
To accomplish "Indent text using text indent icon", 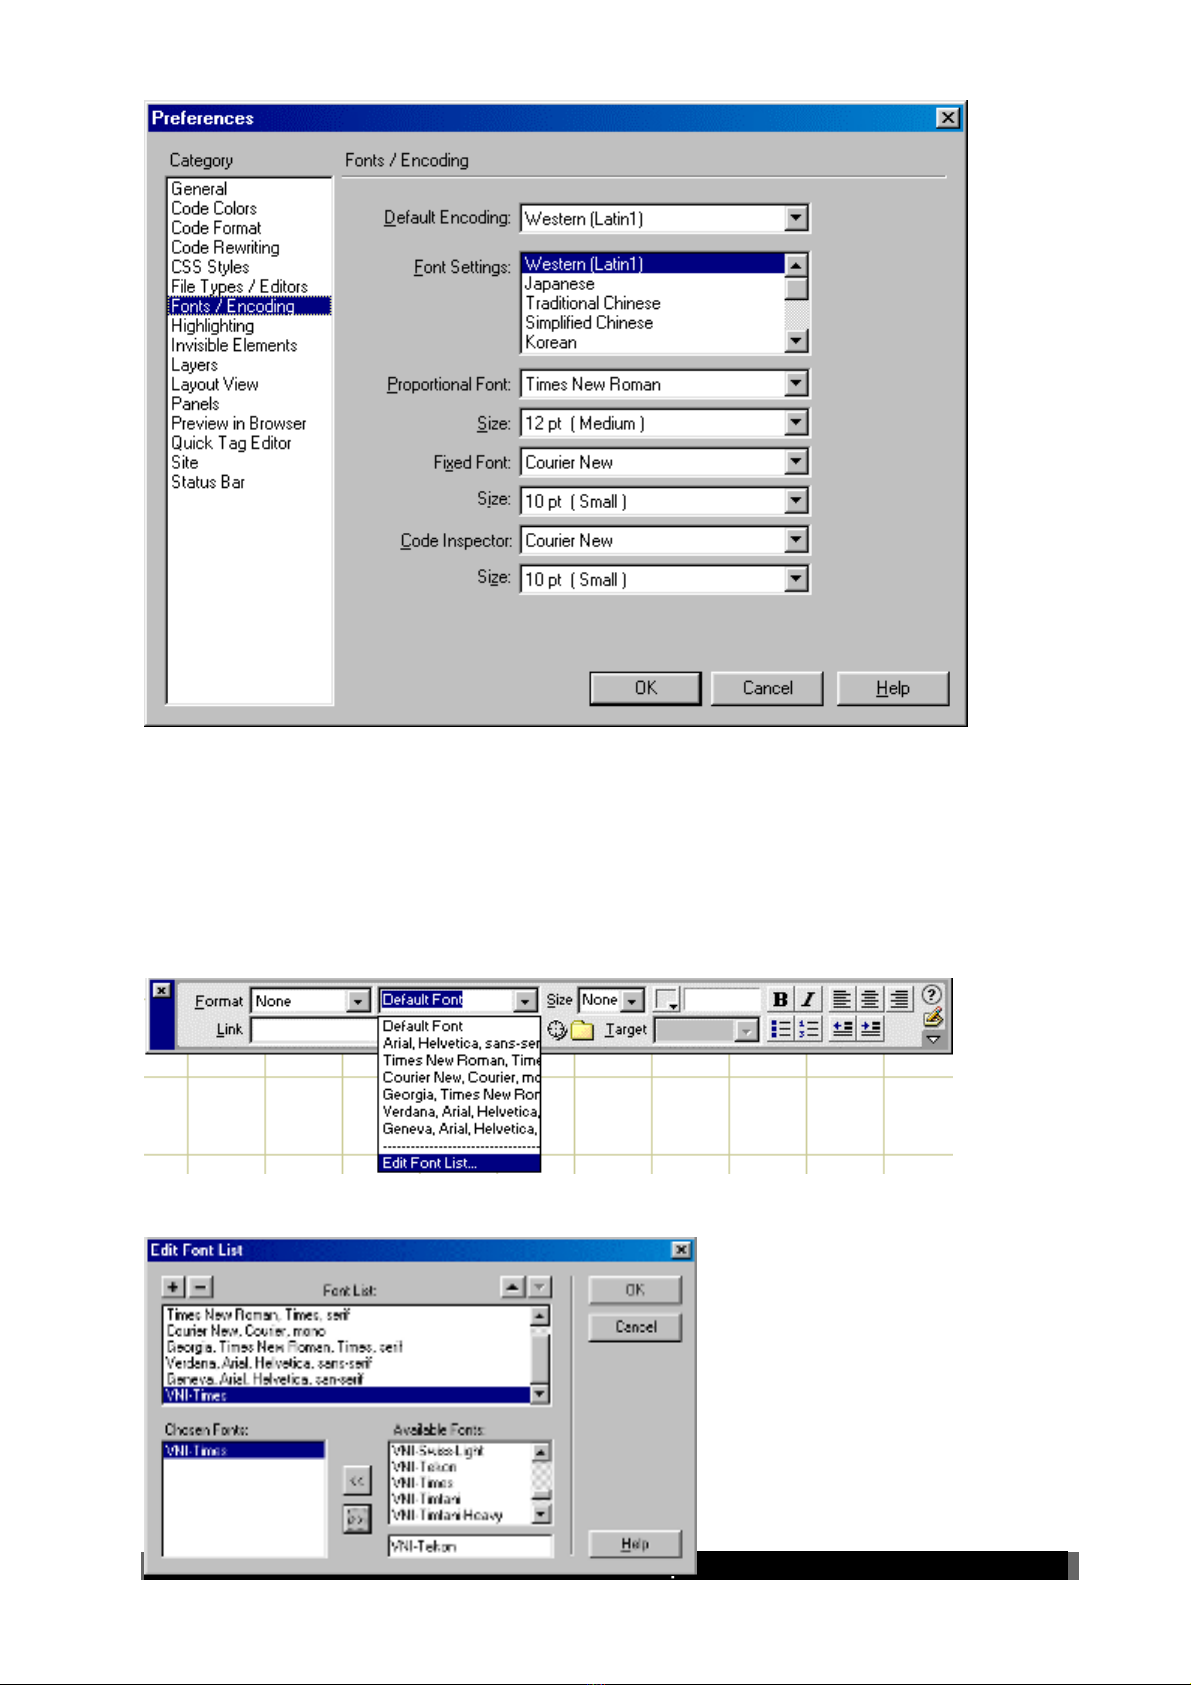I will tap(871, 1029).
